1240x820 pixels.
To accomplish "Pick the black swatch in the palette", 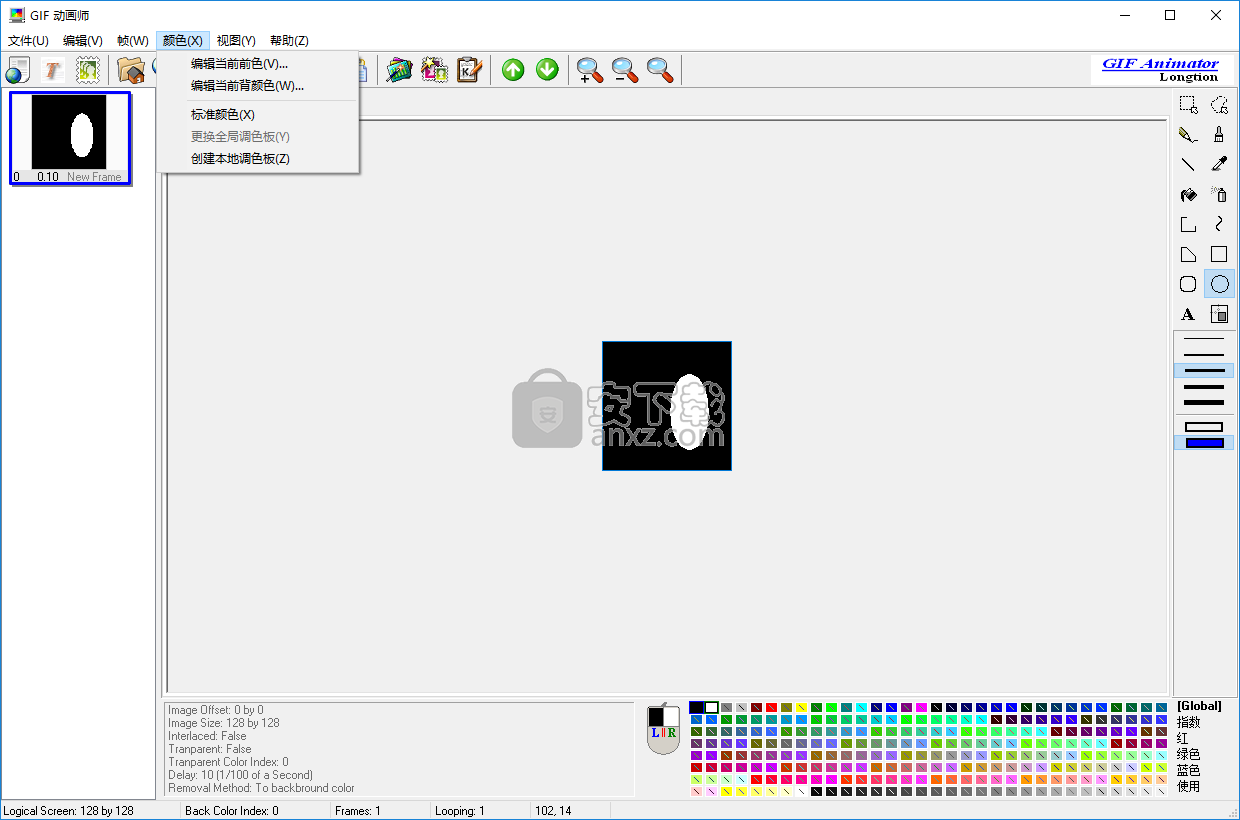I will pos(696,707).
